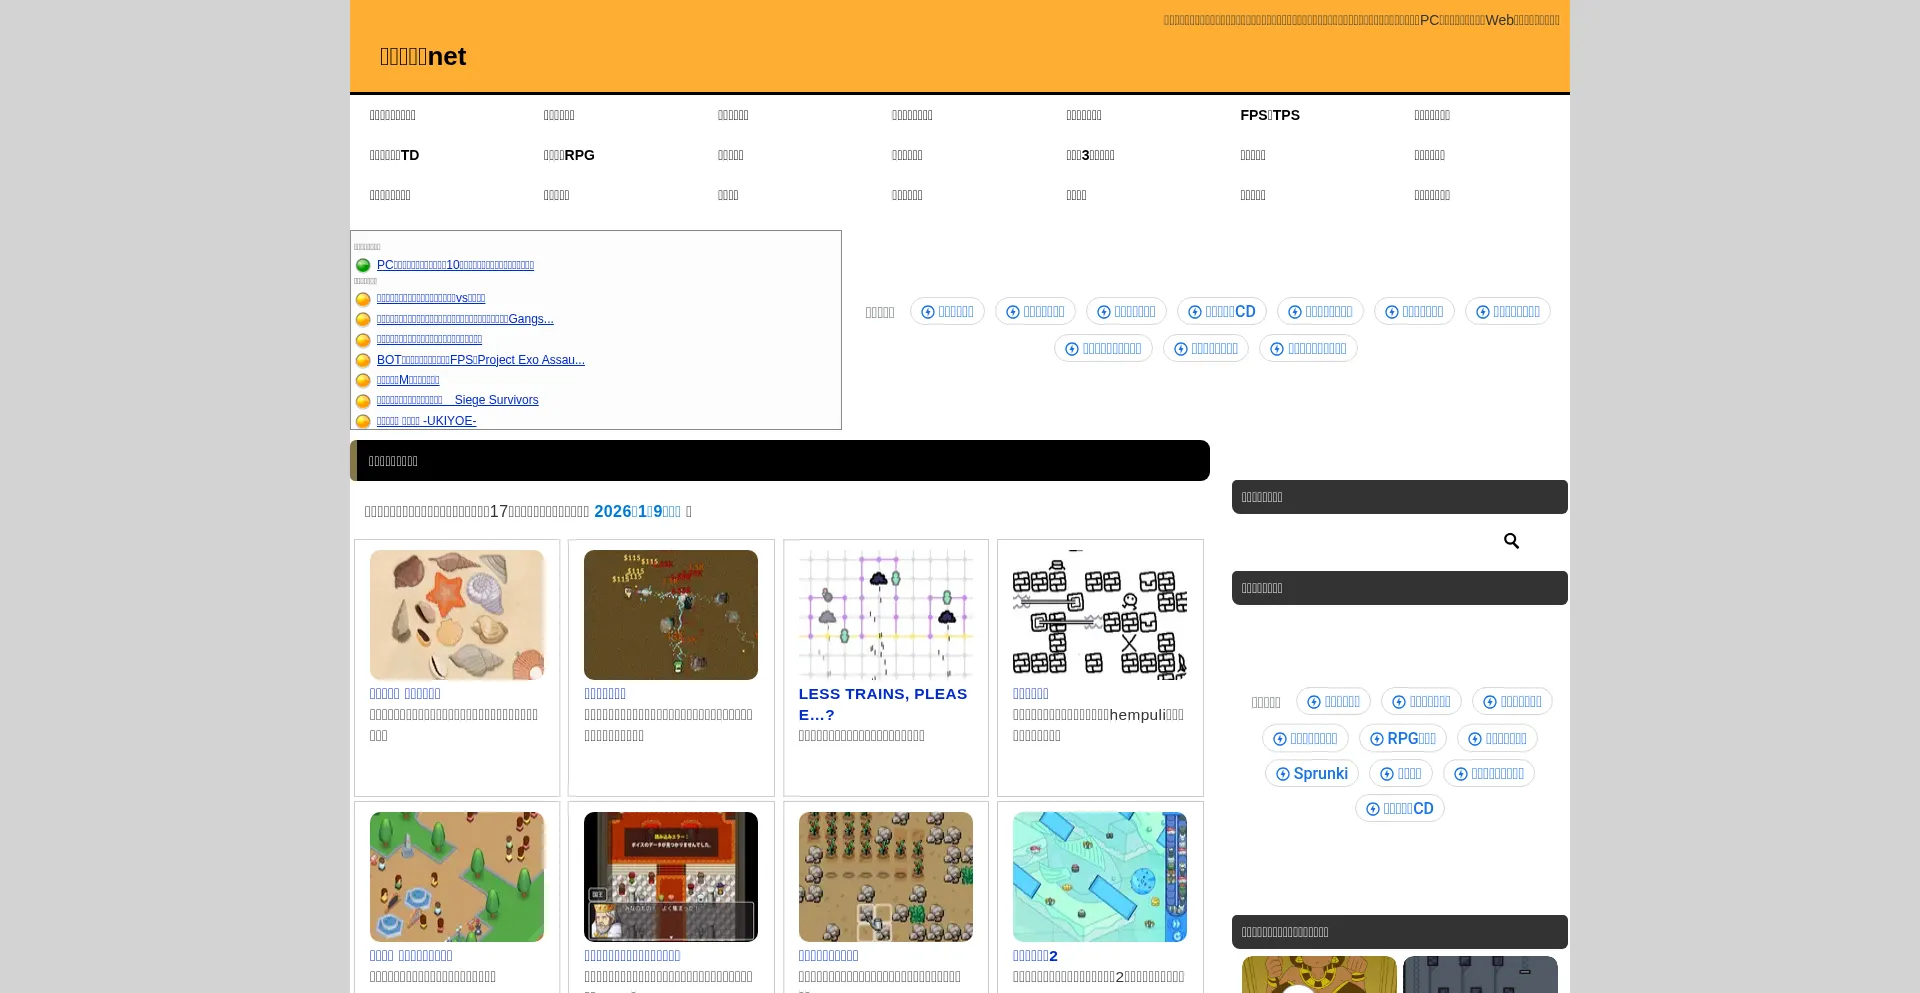Focus the sidebar search input field
Image resolution: width=1920 pixels, height=993 pixels.
[x=1365, y=541]
